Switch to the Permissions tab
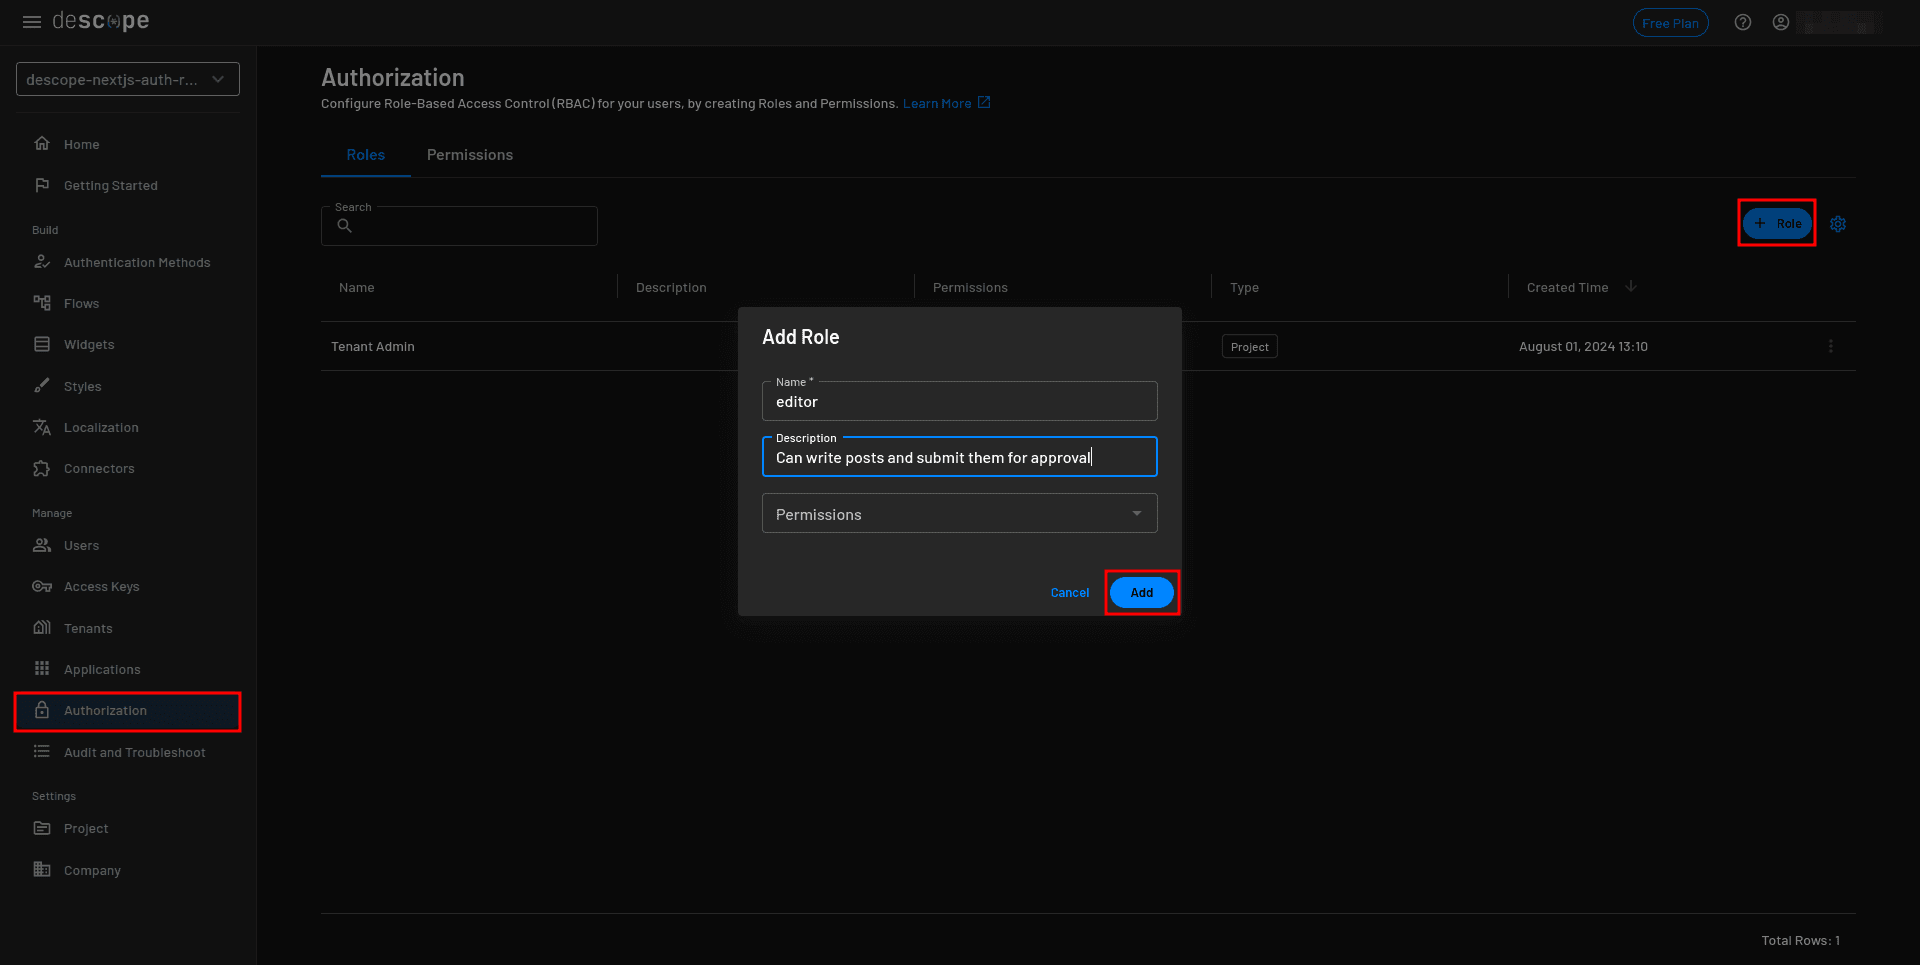 pos(469,155)
